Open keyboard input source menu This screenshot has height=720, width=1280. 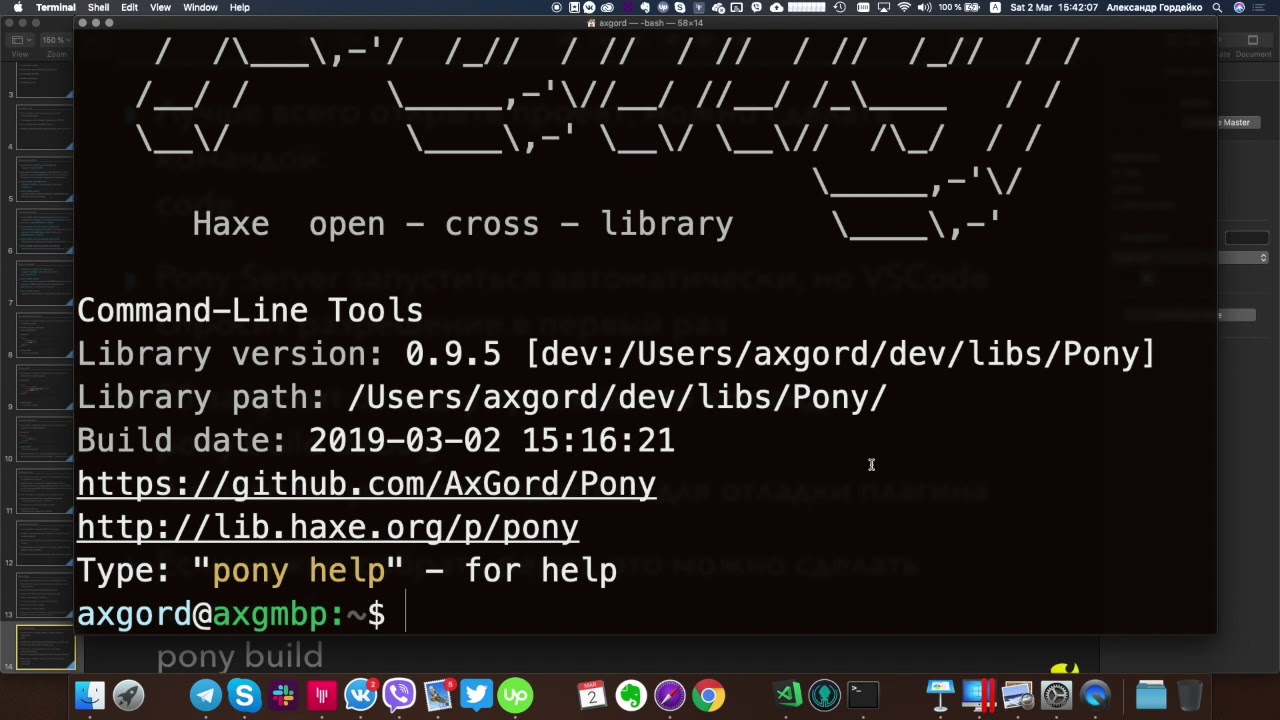click(x=995, y=7)
